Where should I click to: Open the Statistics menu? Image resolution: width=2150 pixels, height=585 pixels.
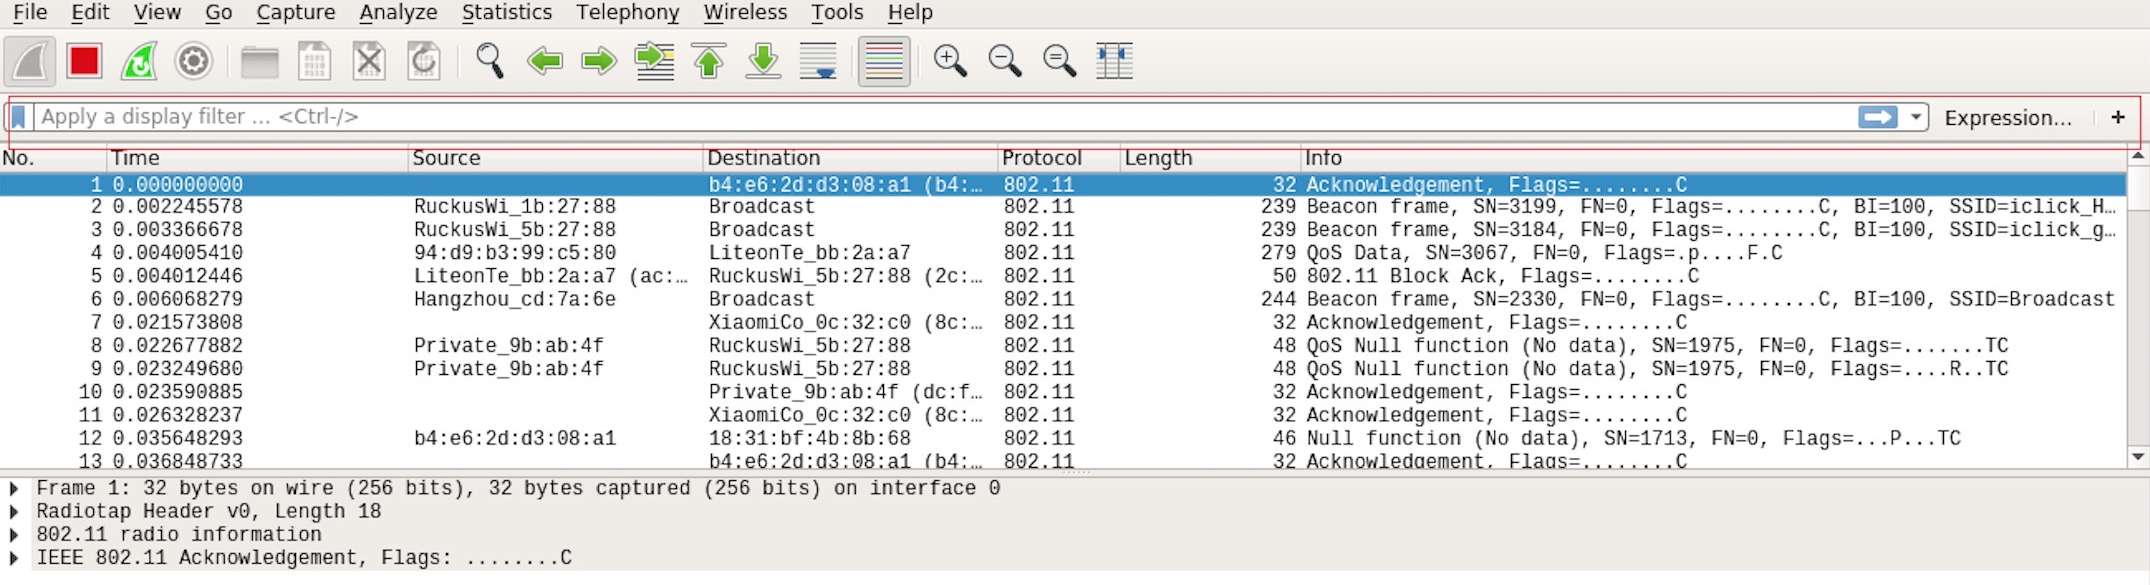506,13
